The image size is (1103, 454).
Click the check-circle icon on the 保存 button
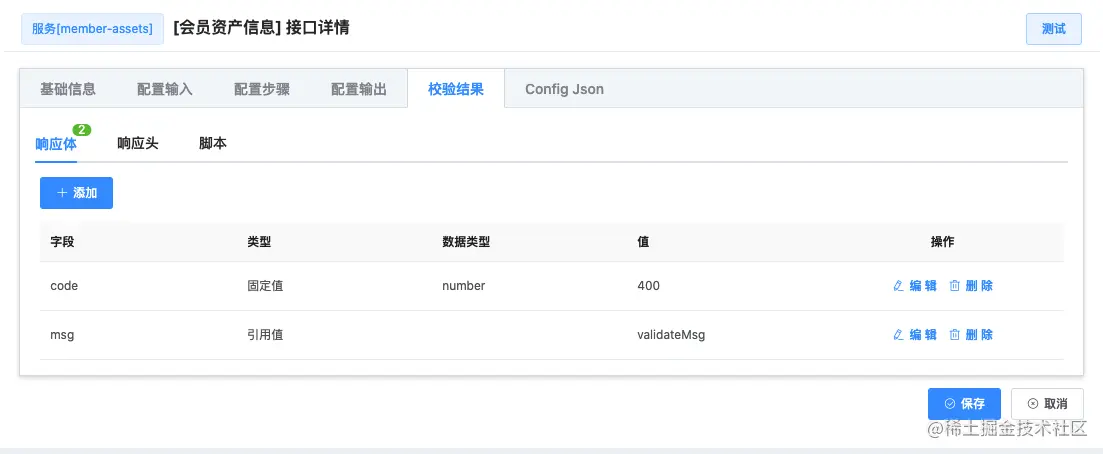(x=950, y=404)
